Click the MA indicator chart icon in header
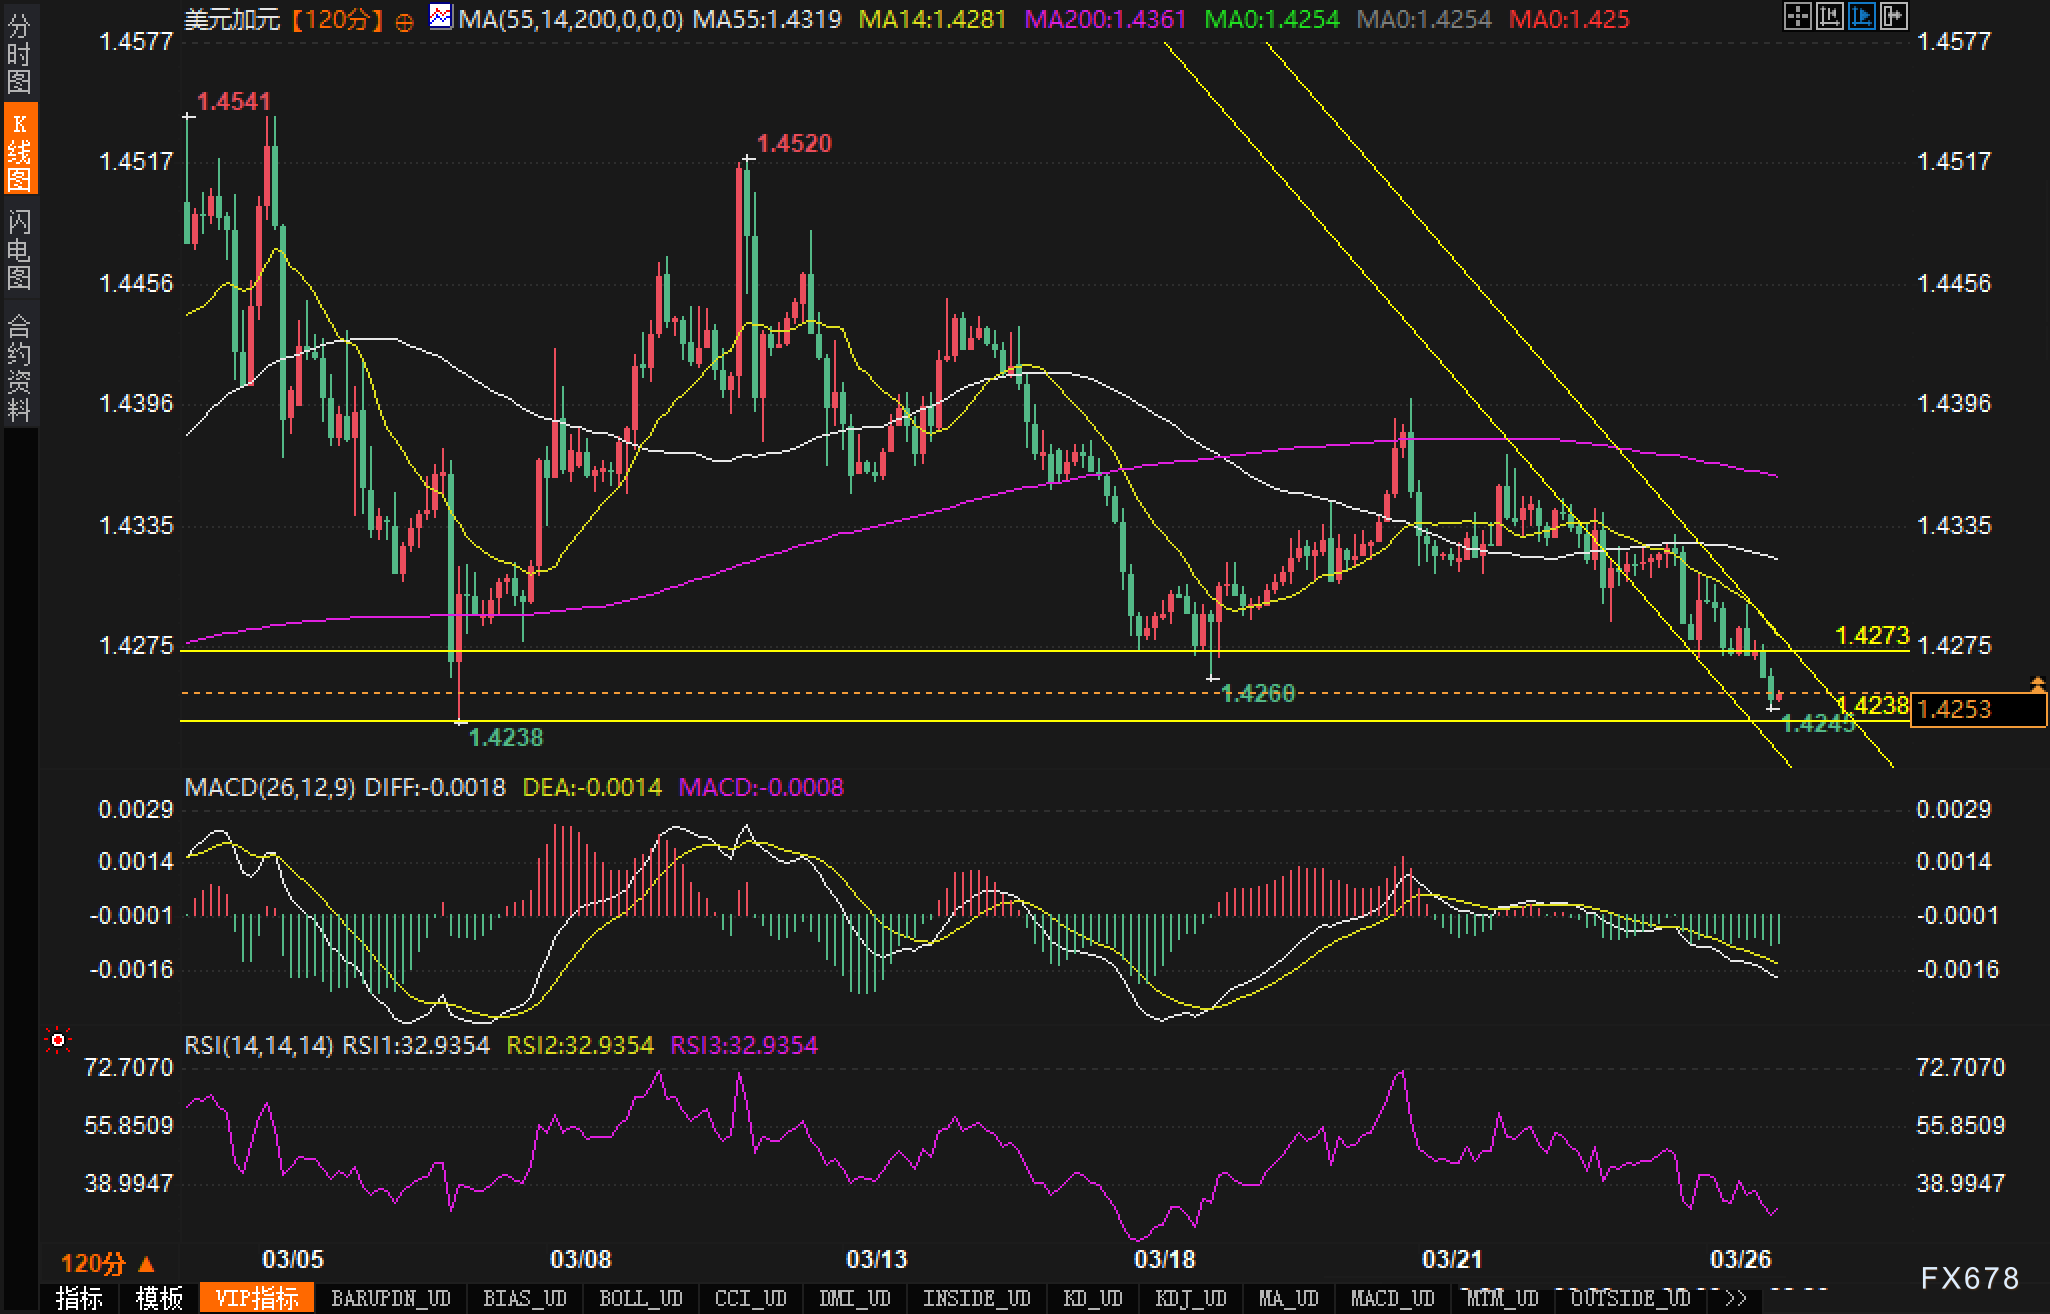 tap(440, 17)
